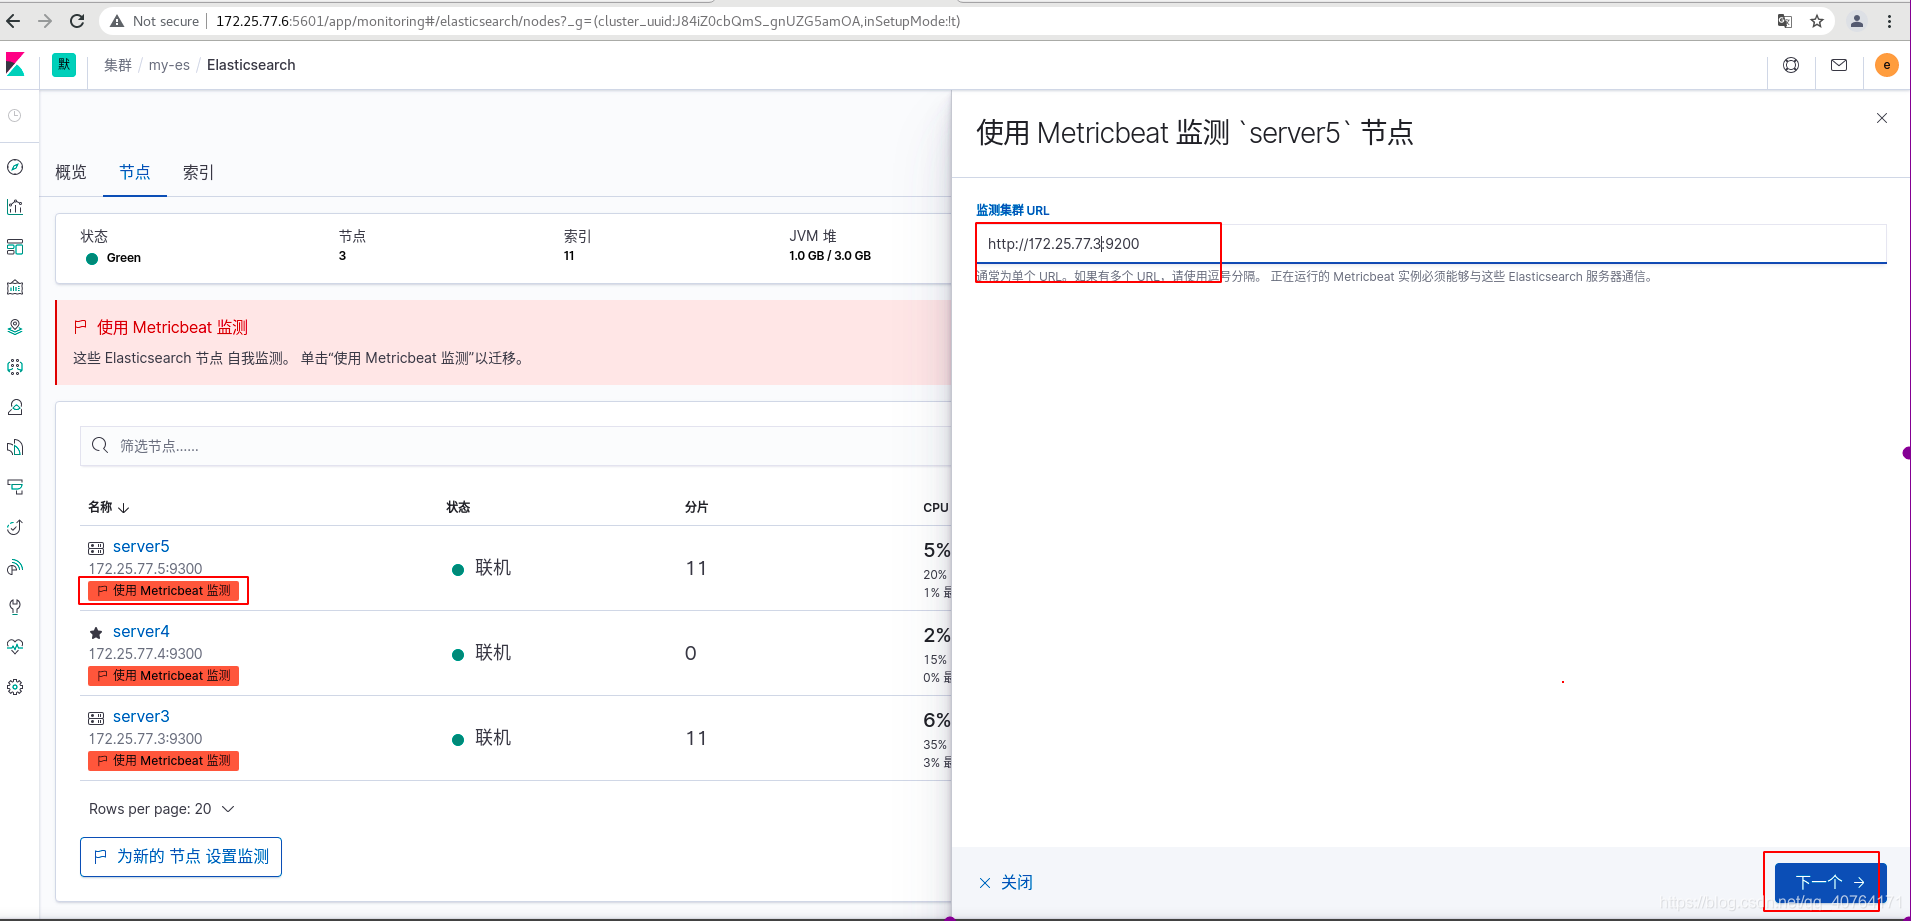Sort by 名称 column header

109,507
